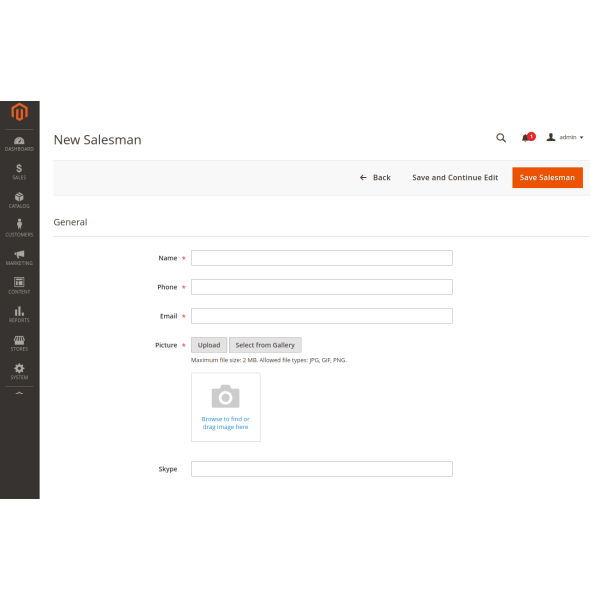
Task: Open the Content sidebar icon menu
Action: 19,285
